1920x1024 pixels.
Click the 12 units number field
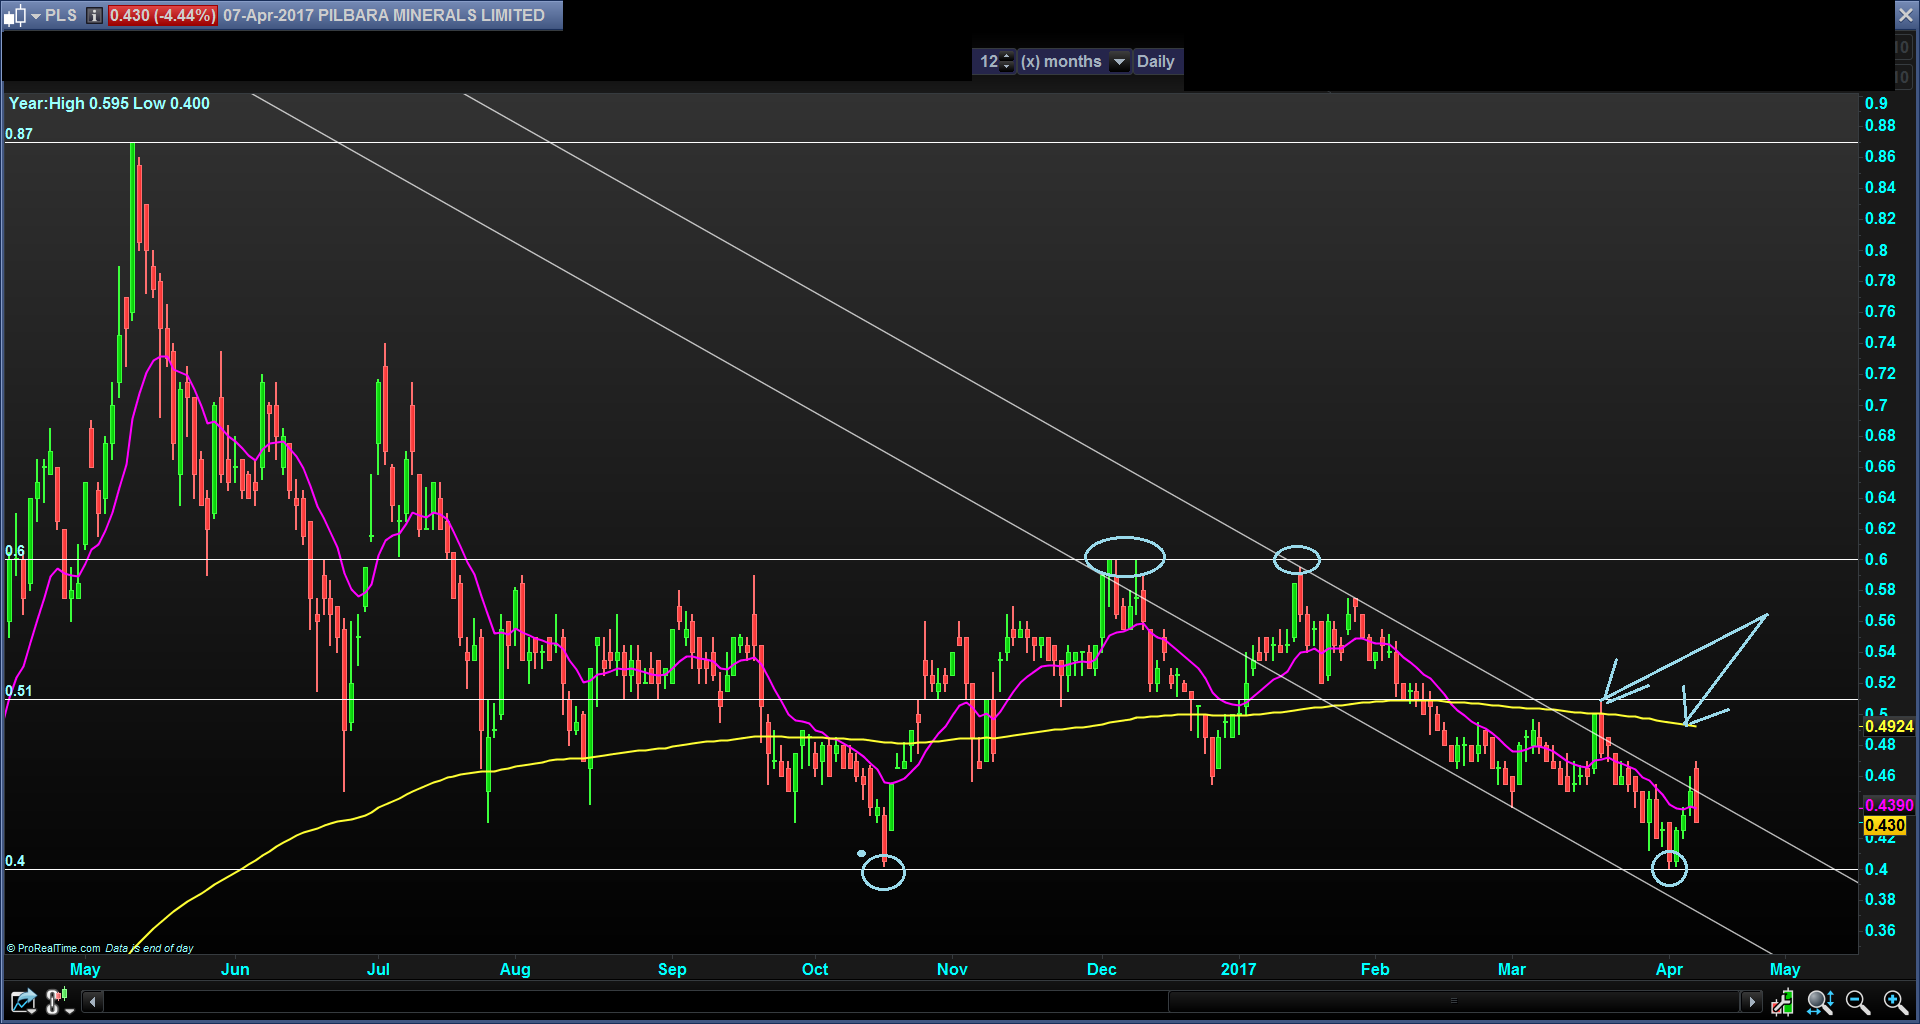tap(989, 62)
